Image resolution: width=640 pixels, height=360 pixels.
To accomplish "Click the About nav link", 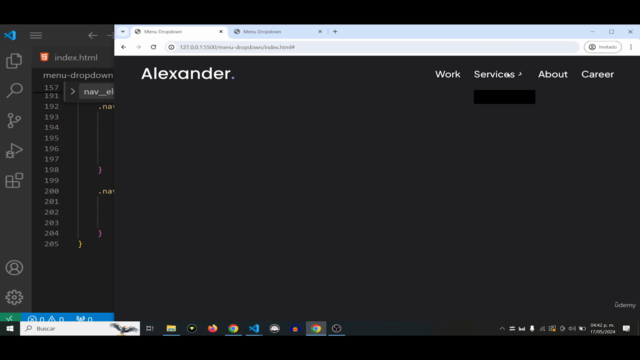I will tap(553, 74).
